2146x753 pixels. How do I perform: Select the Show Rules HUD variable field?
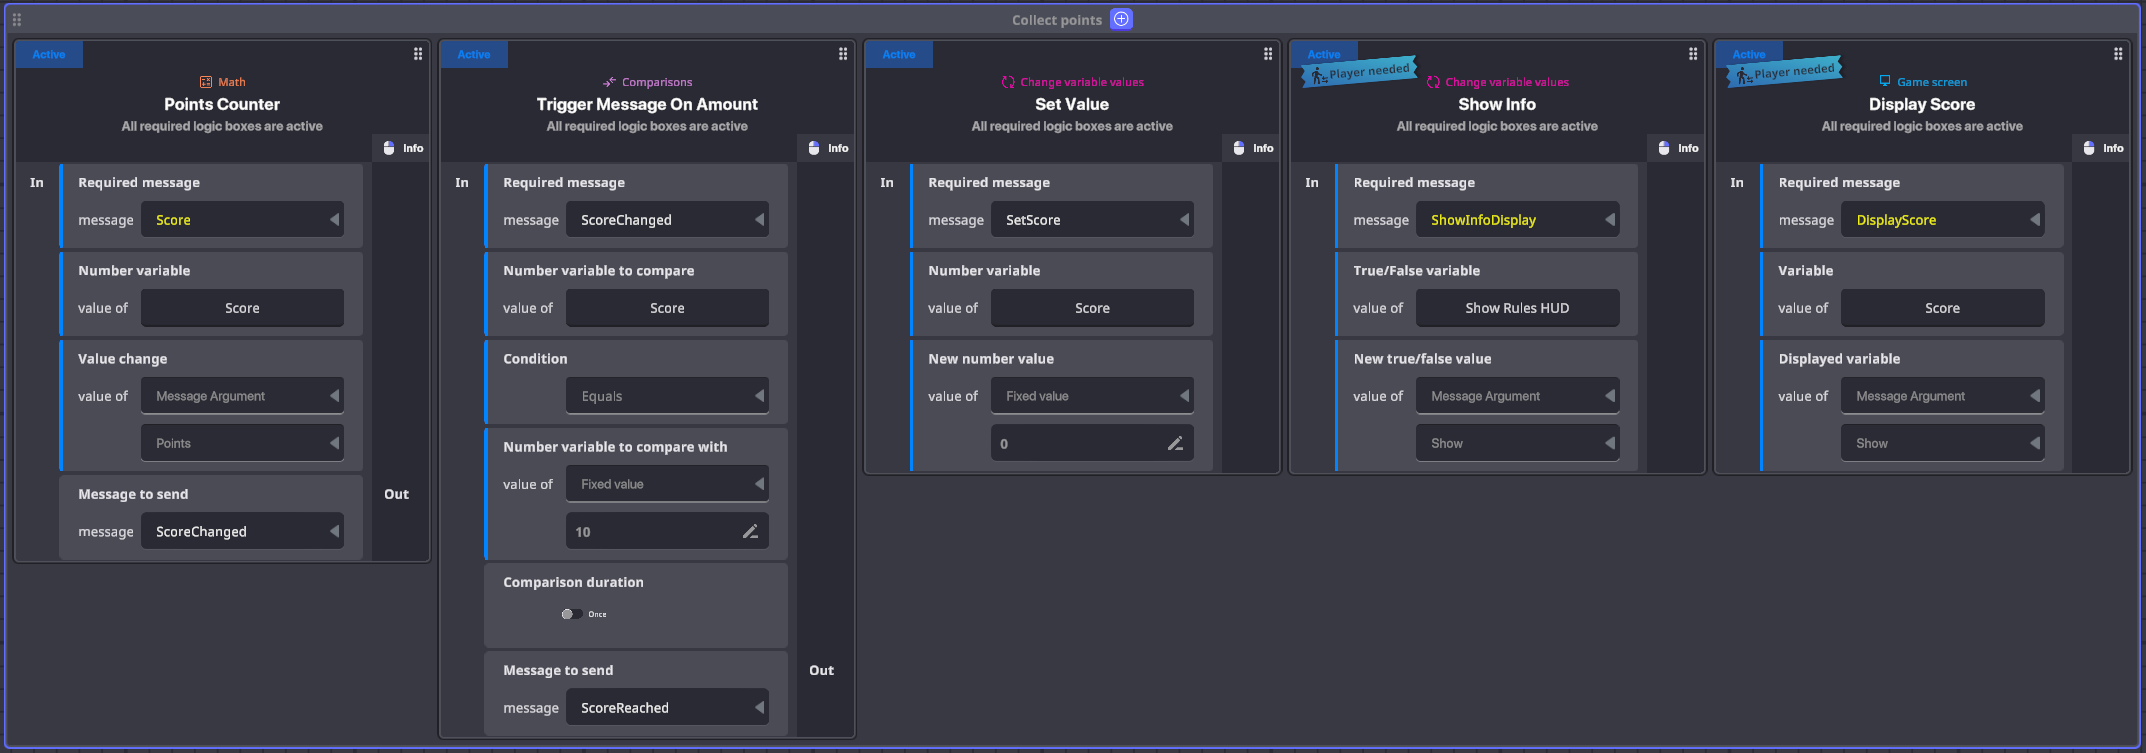[x=1517, y=308]
